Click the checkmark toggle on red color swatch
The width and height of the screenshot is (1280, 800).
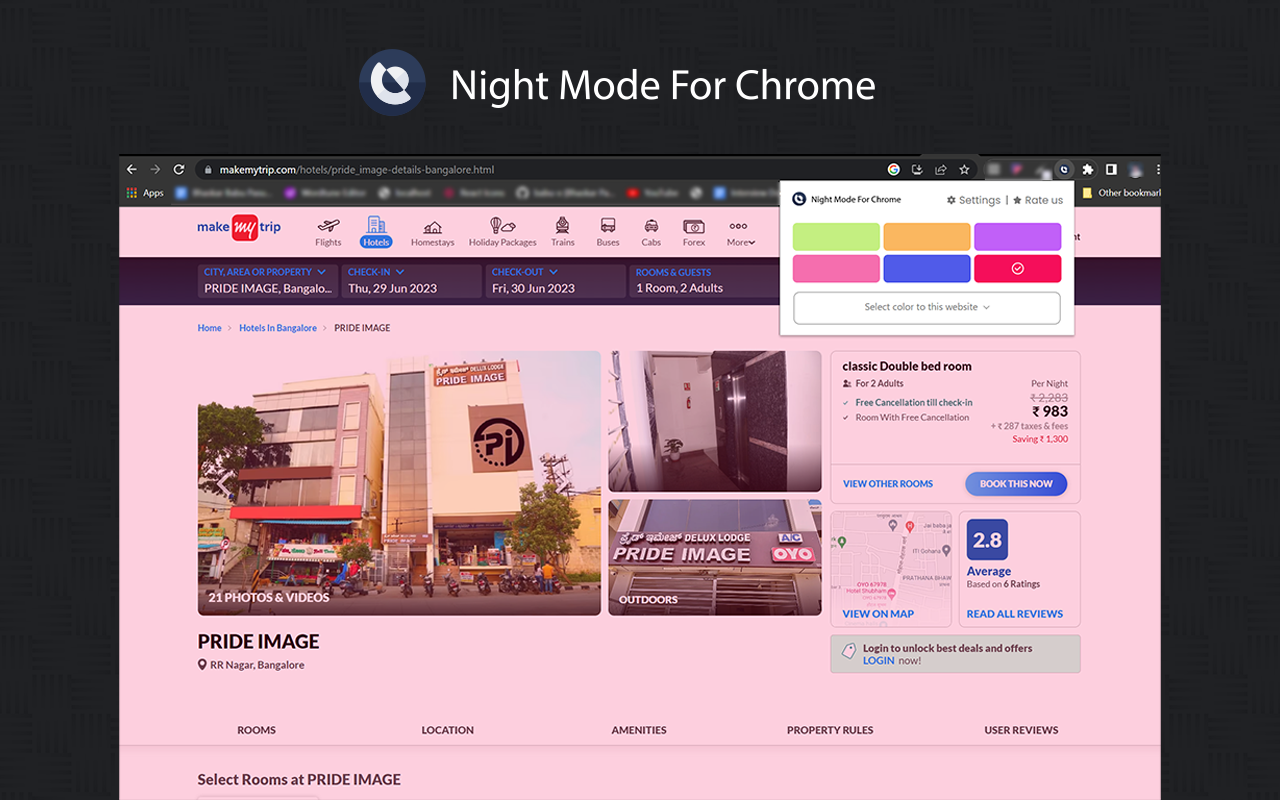(x=1017, y=268)
